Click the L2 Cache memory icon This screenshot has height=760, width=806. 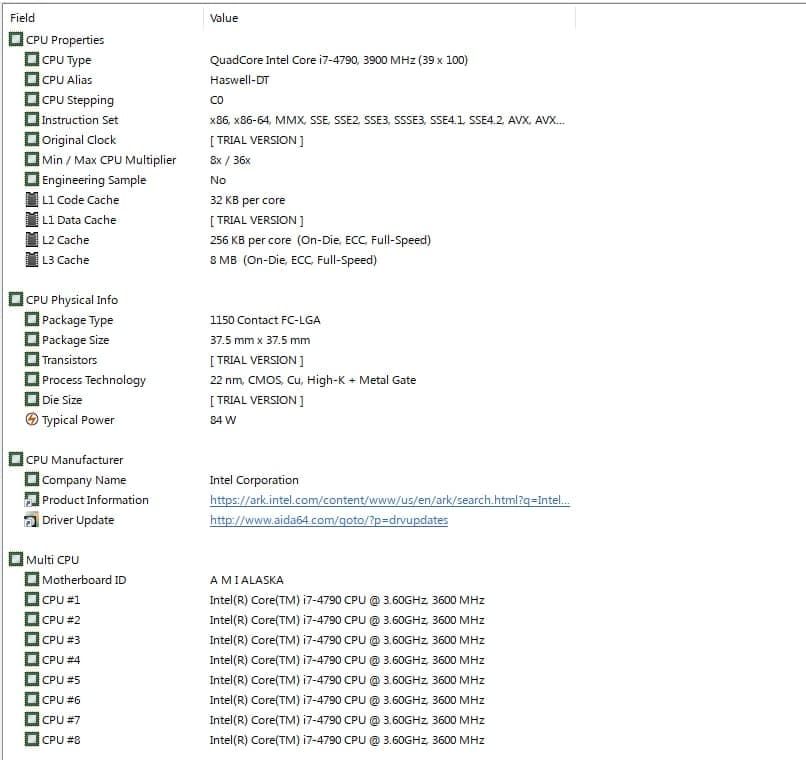(32, 239)
